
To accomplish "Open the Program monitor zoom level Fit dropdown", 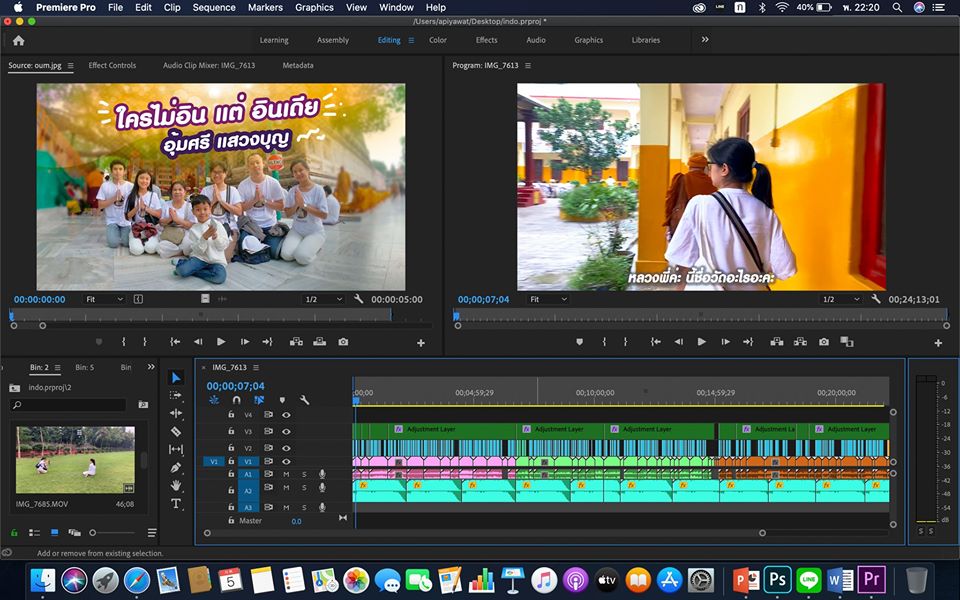I will (x=549, y=299).
